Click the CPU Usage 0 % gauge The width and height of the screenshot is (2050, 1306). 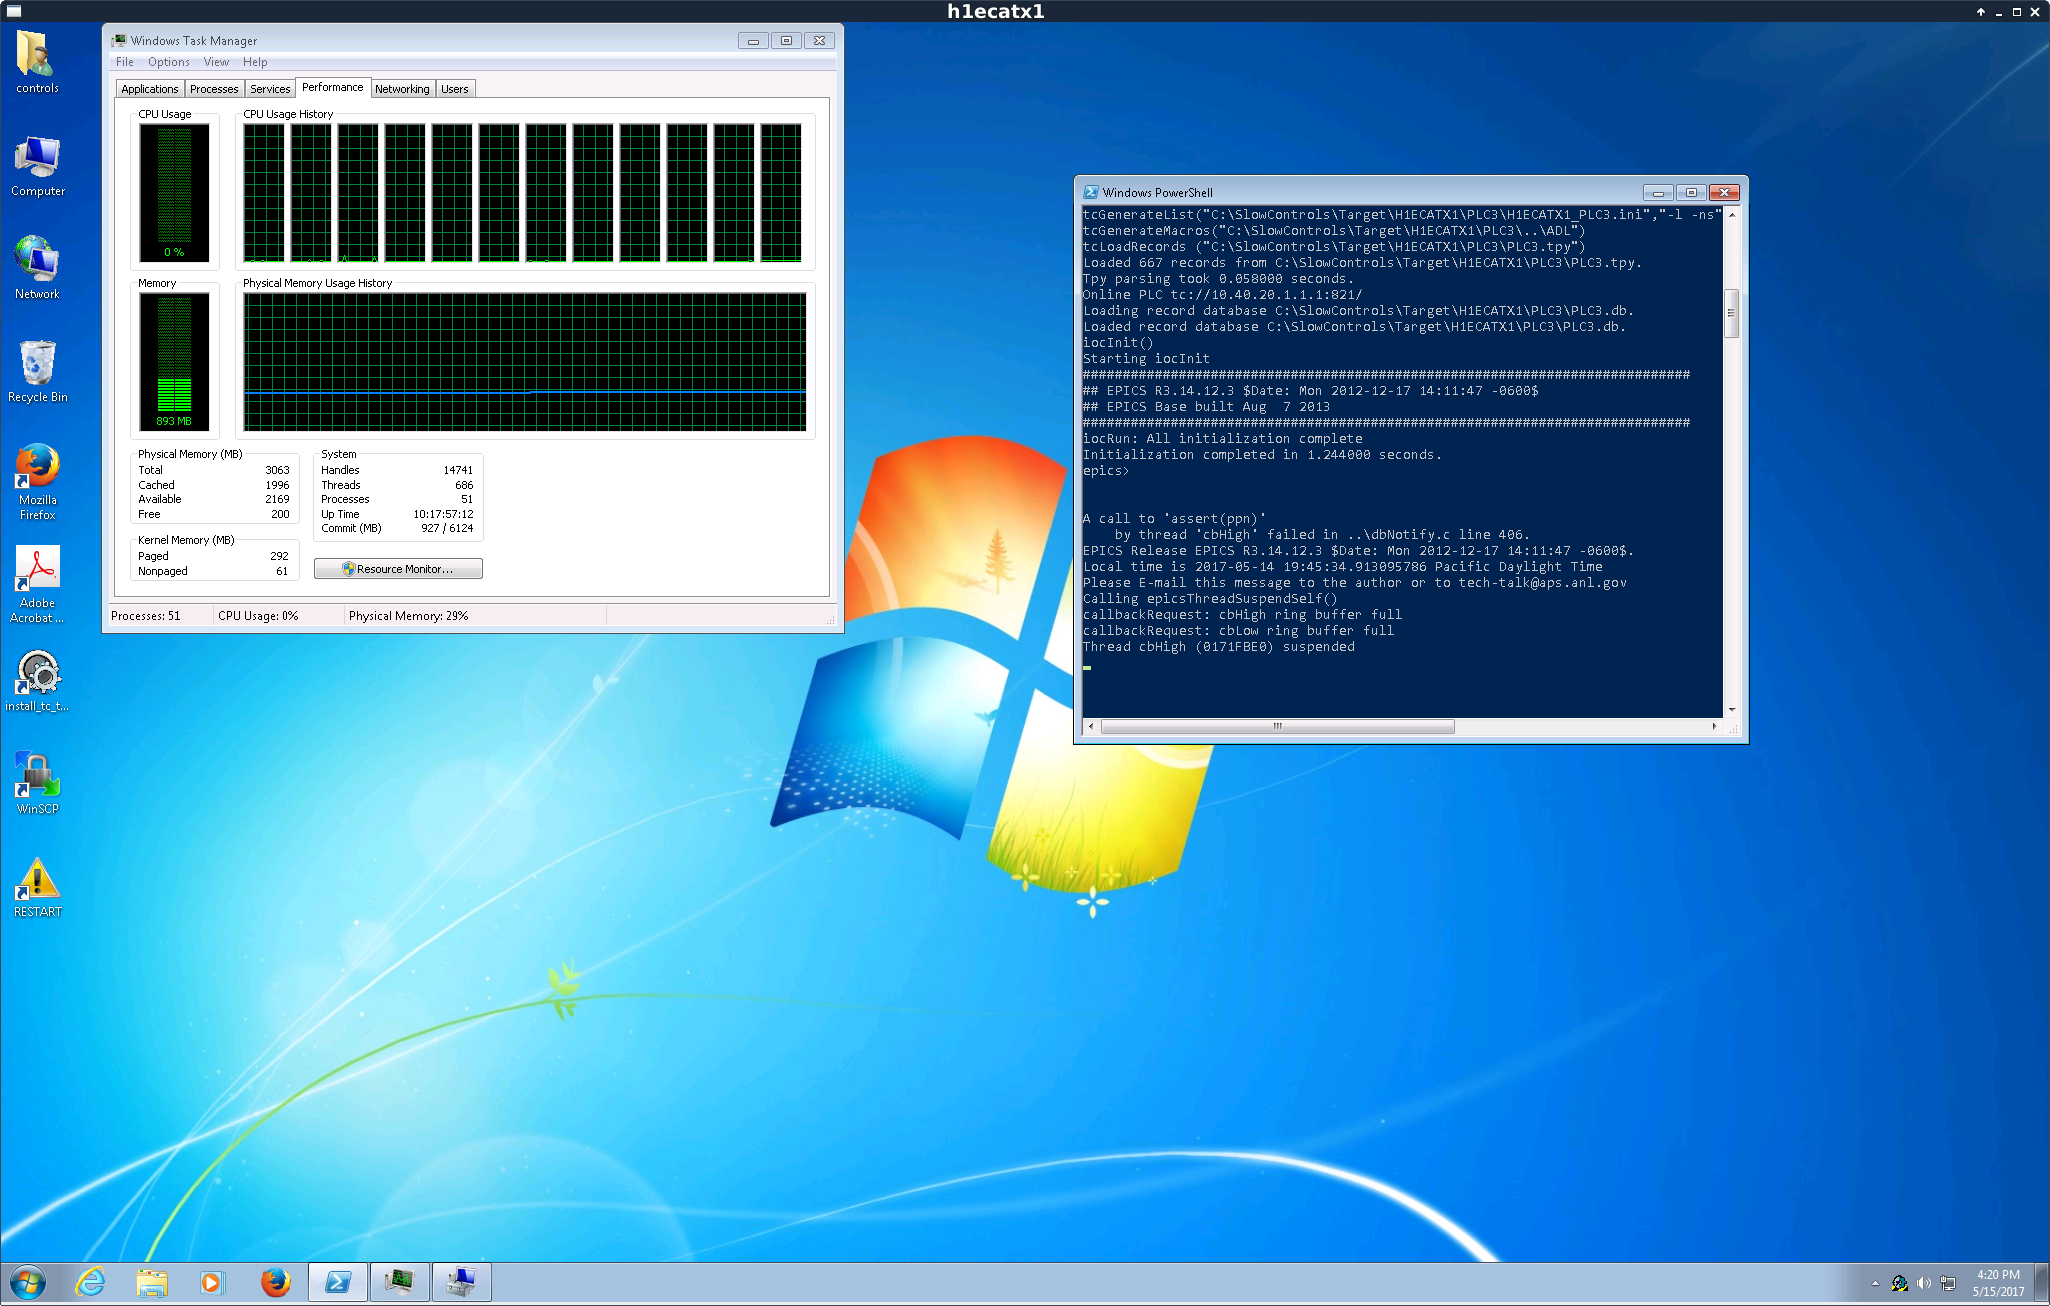pos(174,192)
